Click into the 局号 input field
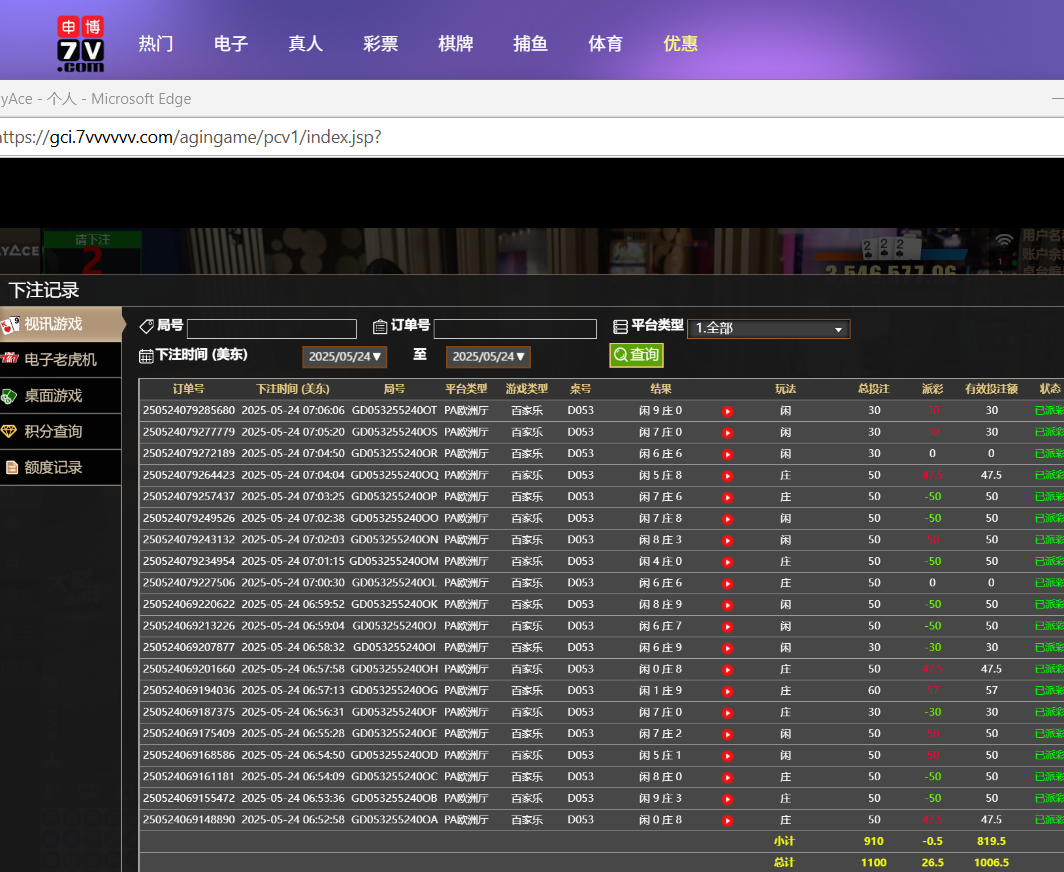Image resolution: width=1064 pixels, height=872 pixels. point(271,329)
